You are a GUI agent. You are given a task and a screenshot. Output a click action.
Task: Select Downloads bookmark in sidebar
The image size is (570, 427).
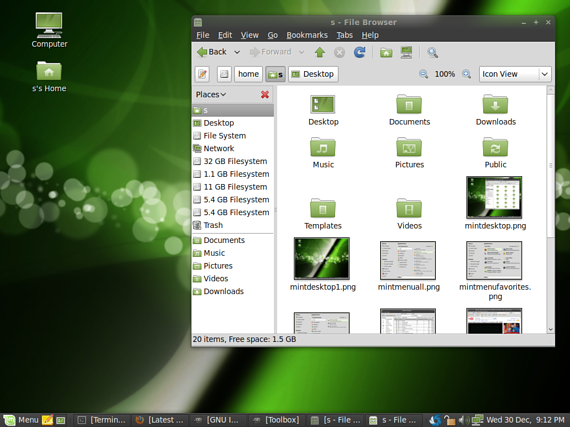(233, 291)
